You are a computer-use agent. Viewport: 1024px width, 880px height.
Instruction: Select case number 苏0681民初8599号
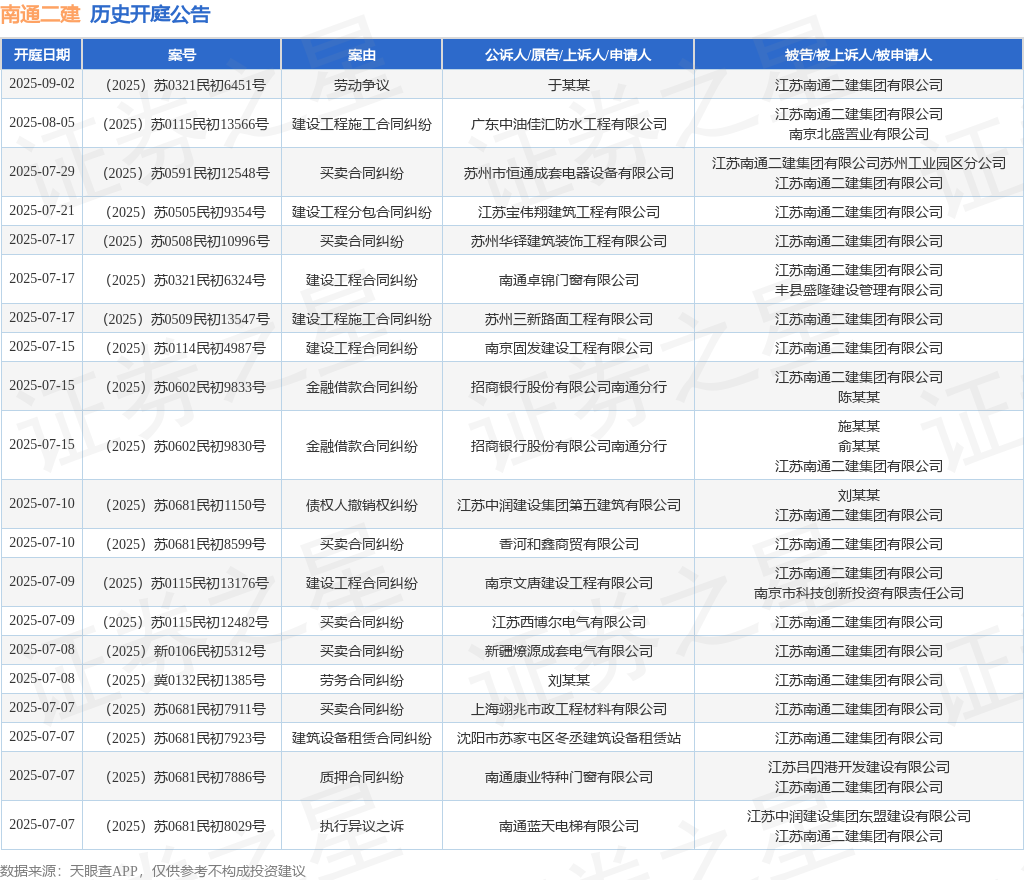click(x=185, y=544)
